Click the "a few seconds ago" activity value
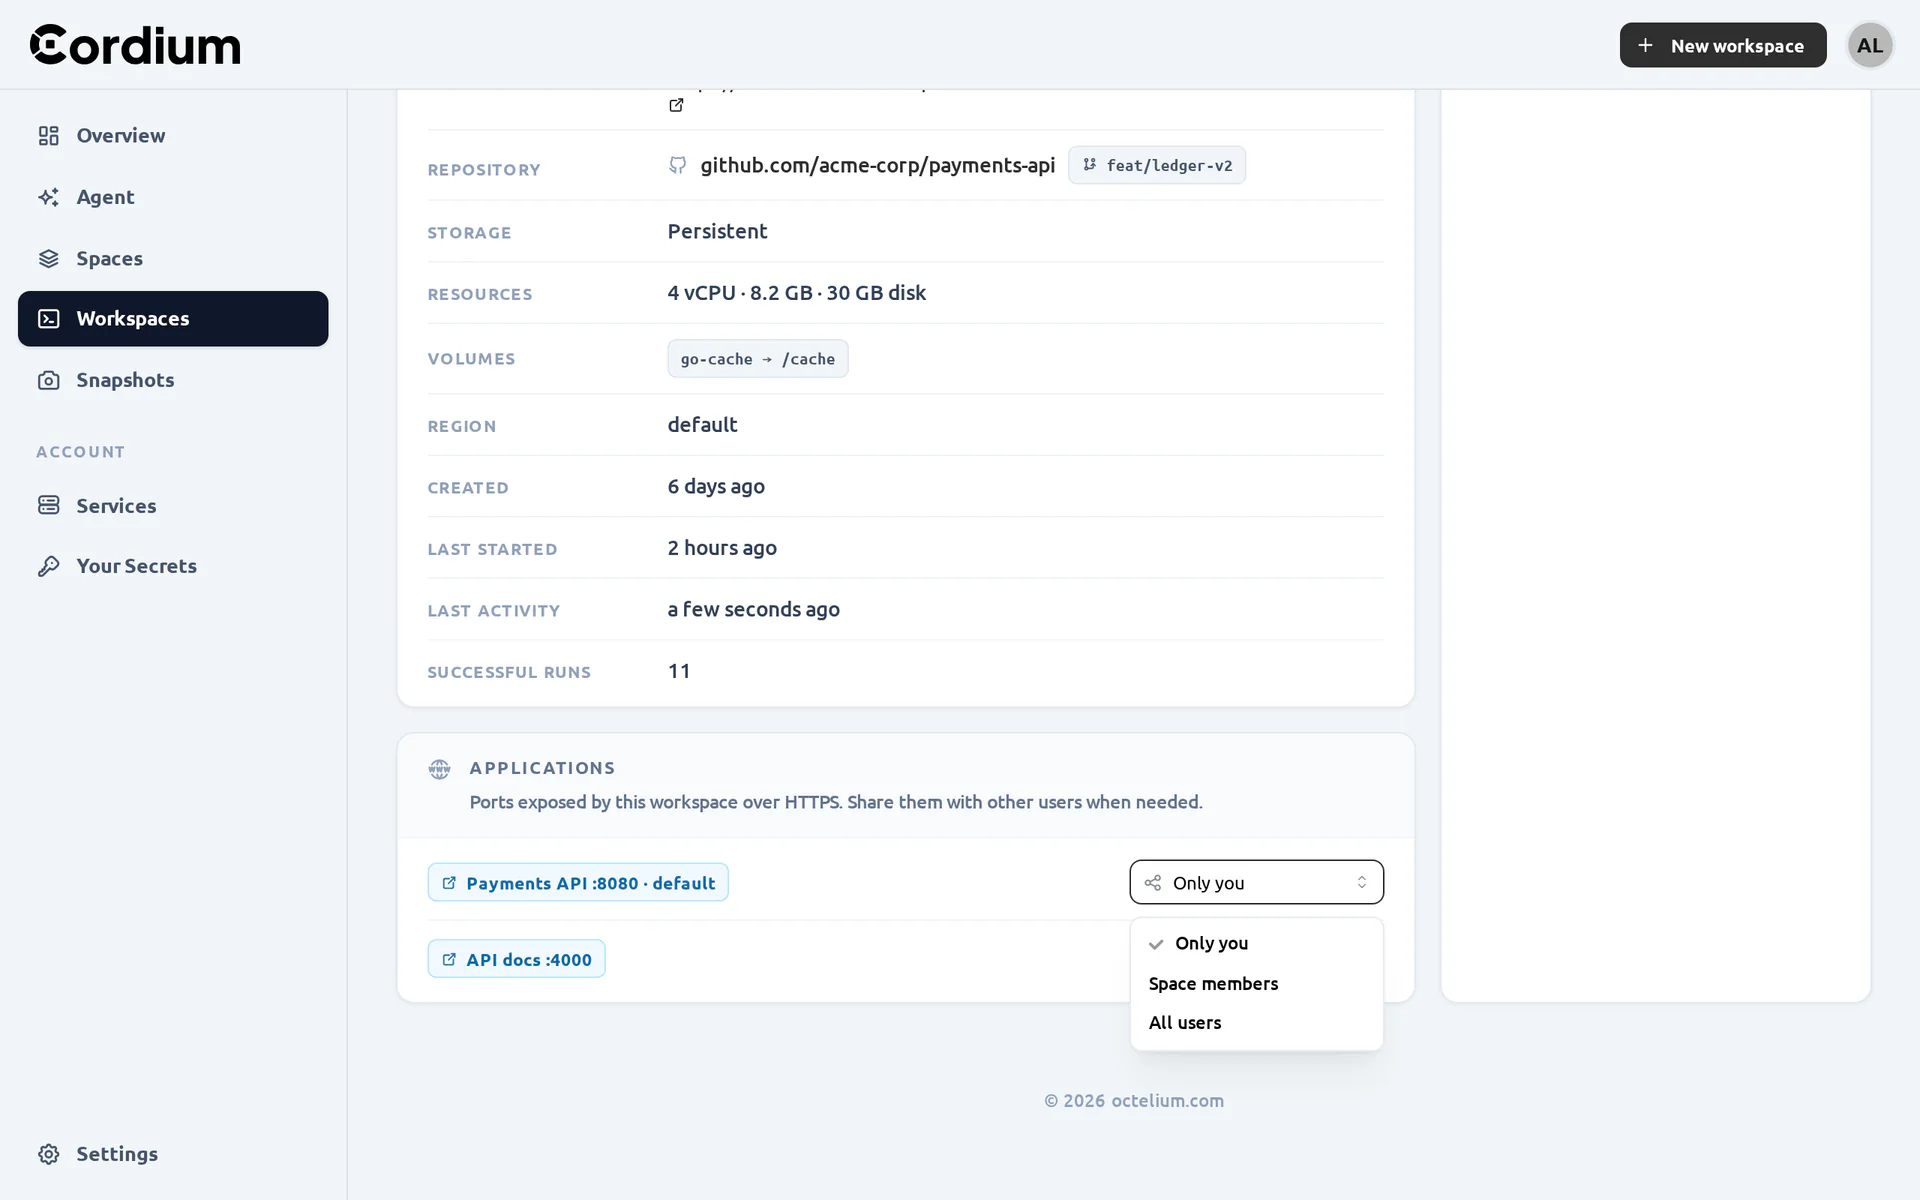This screenshot has width=1920, height=1200. click(x=754, y=609)
